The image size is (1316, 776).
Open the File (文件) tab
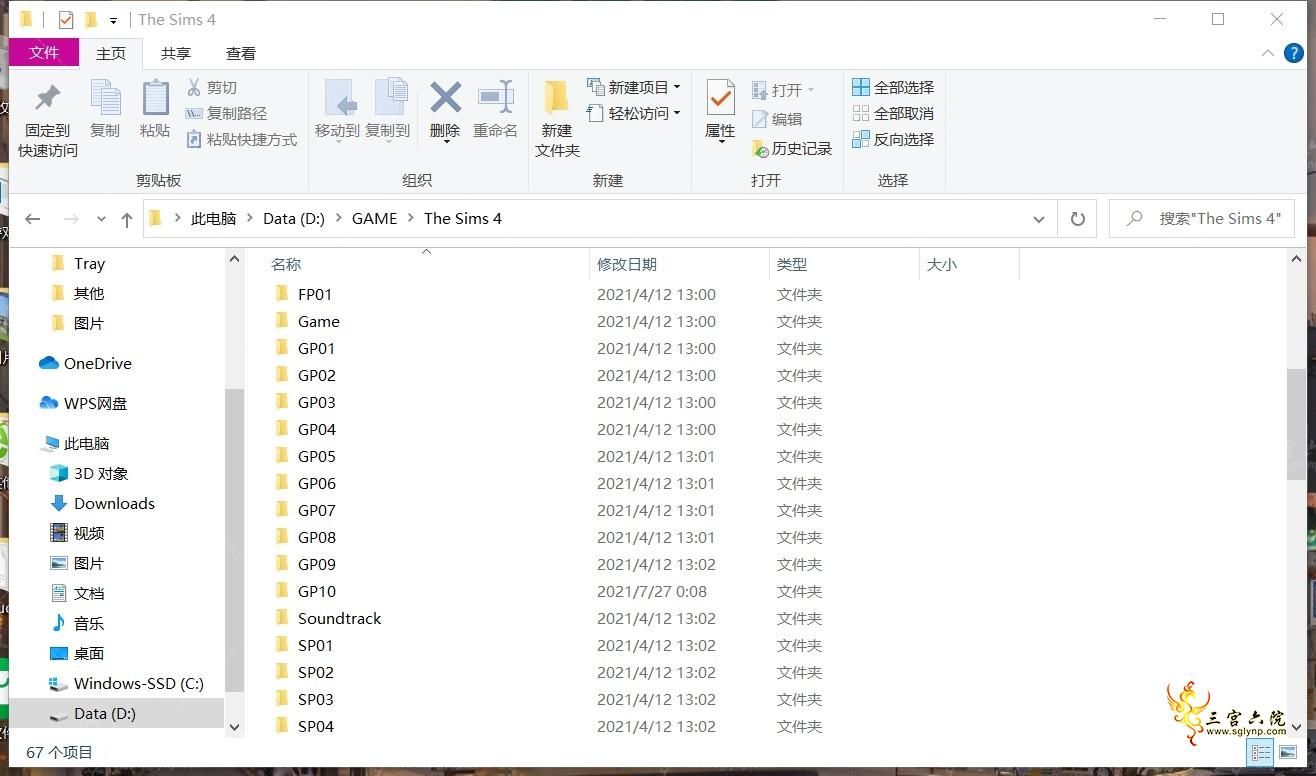coord(44,53)
